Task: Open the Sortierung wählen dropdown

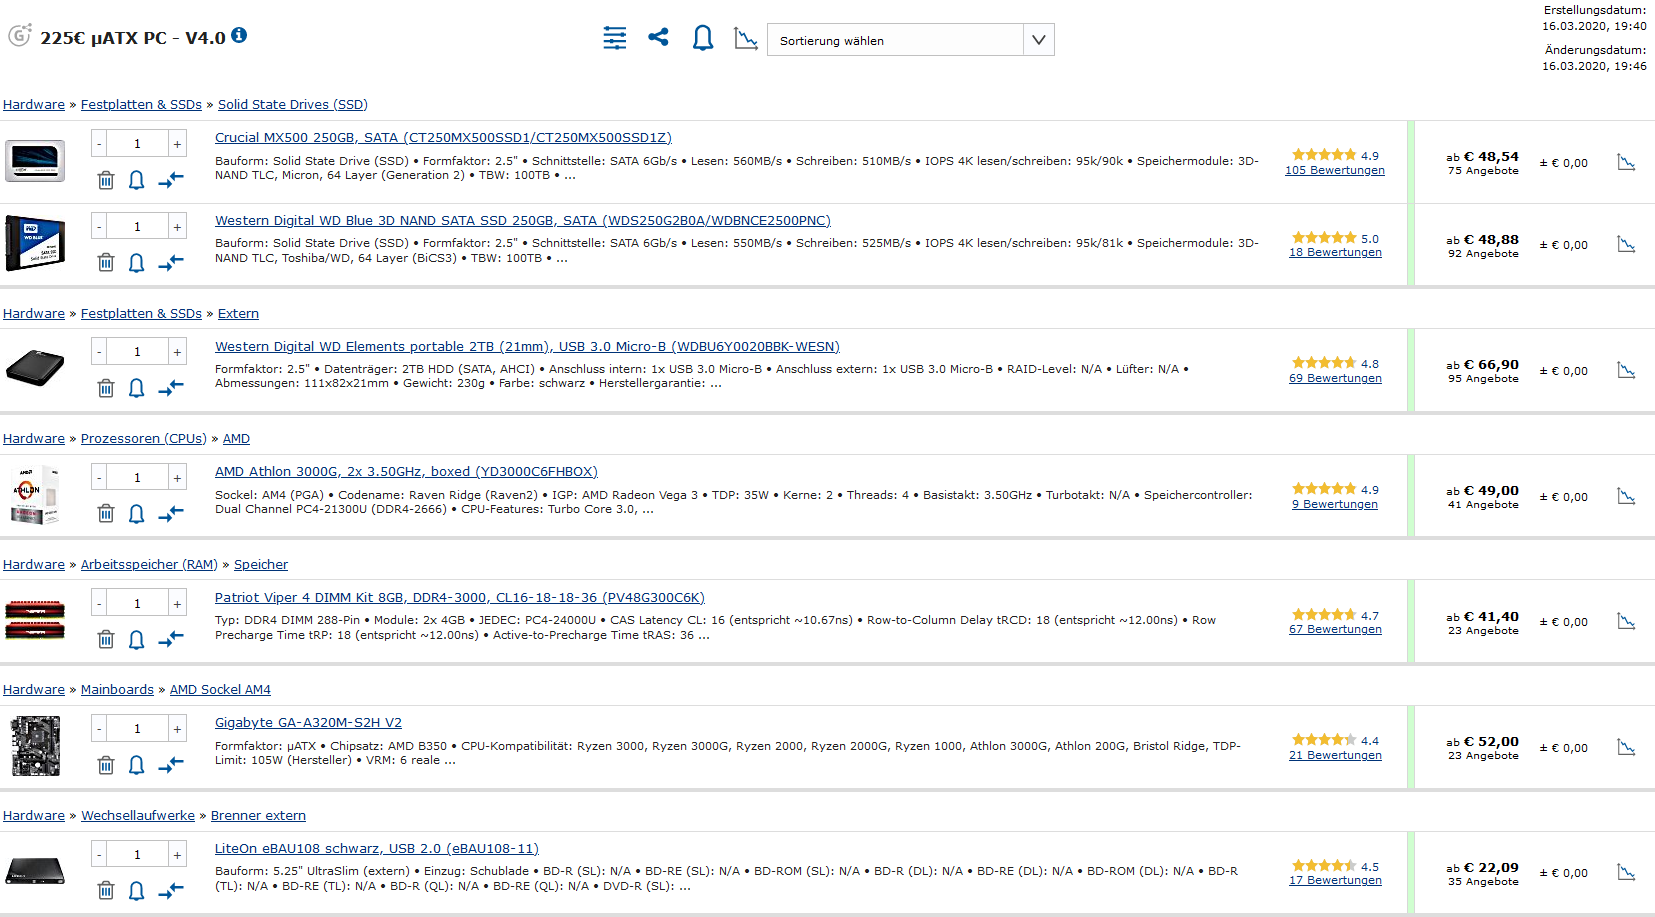Action: coord(910,40)
